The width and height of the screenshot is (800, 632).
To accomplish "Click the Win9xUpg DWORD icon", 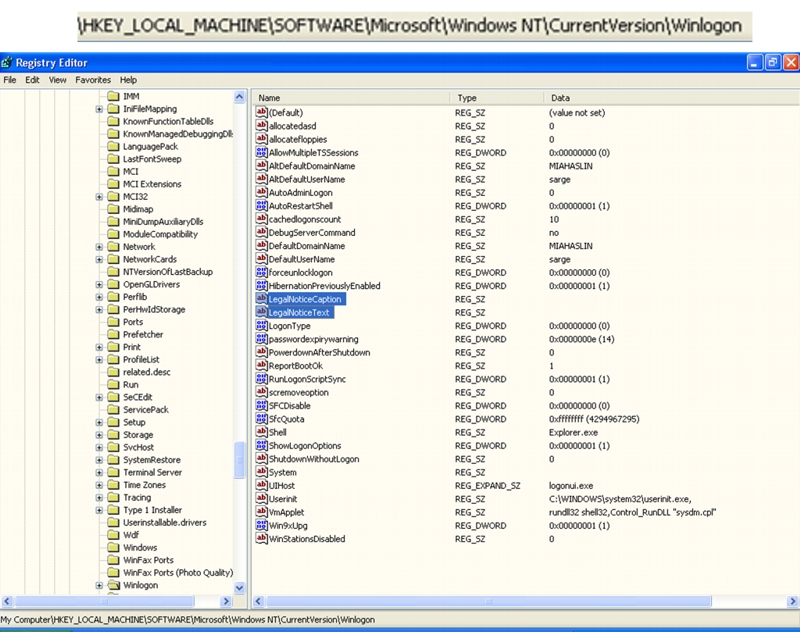I will (261, 525).
